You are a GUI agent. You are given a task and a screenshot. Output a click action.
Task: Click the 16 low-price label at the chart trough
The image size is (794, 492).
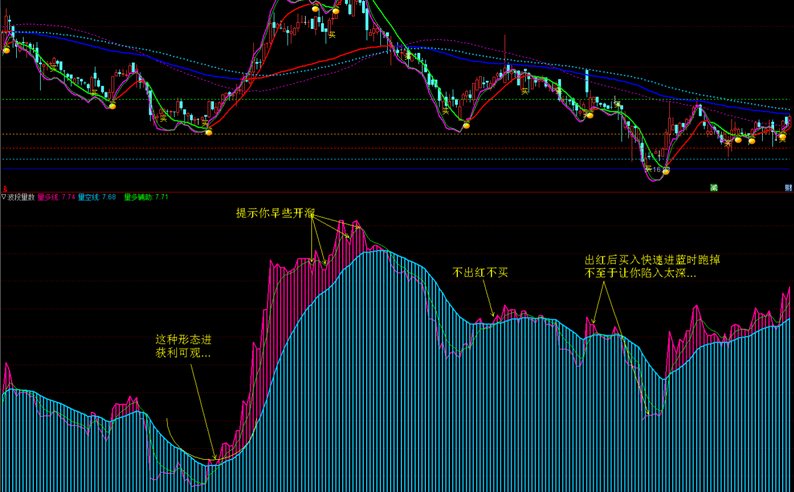pyautogui.click(x=657, y=170)
